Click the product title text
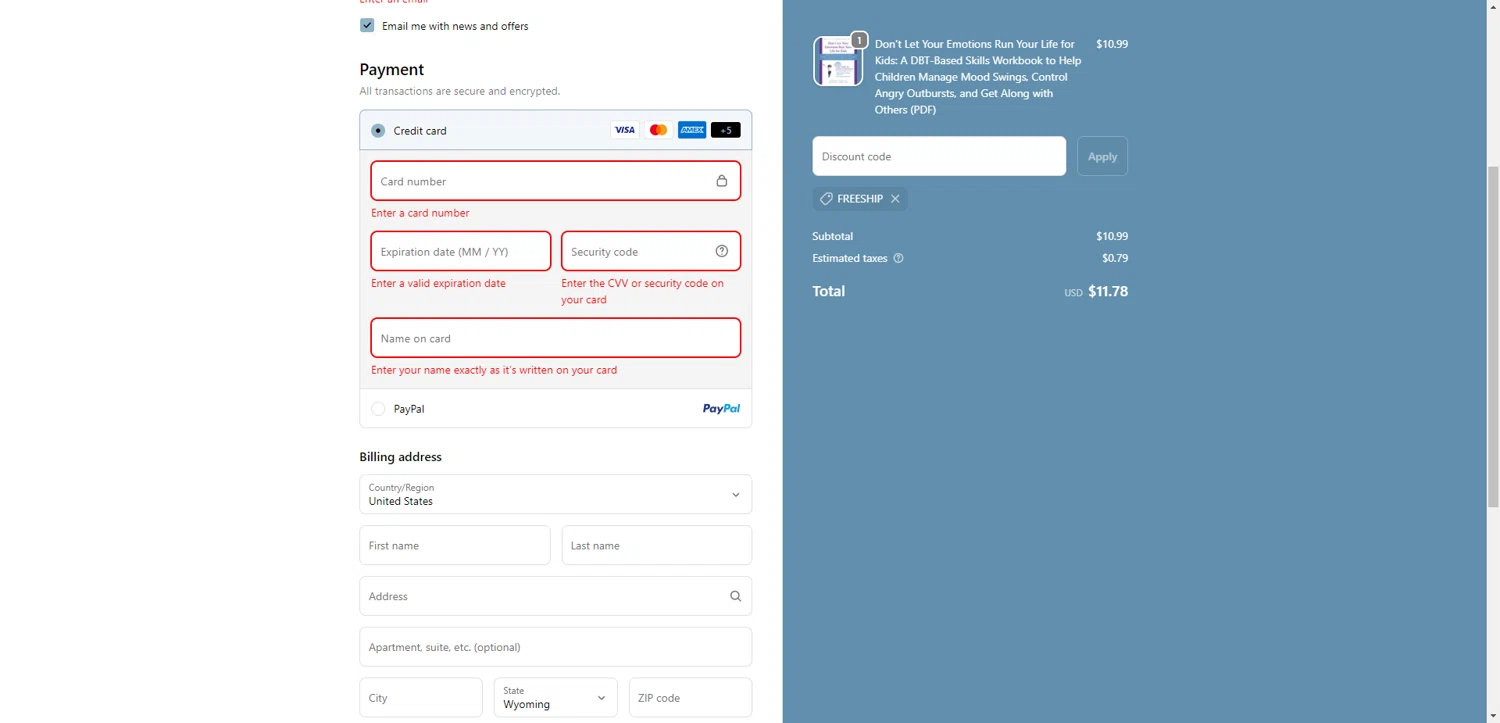 click(x=977, y=77)
